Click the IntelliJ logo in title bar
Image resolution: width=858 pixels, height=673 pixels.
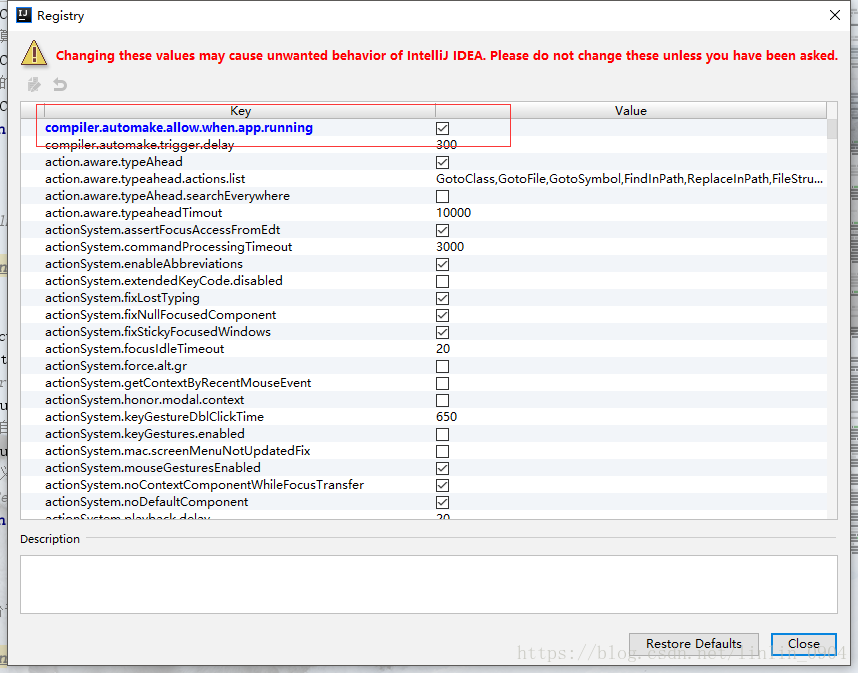coord(24,15)
